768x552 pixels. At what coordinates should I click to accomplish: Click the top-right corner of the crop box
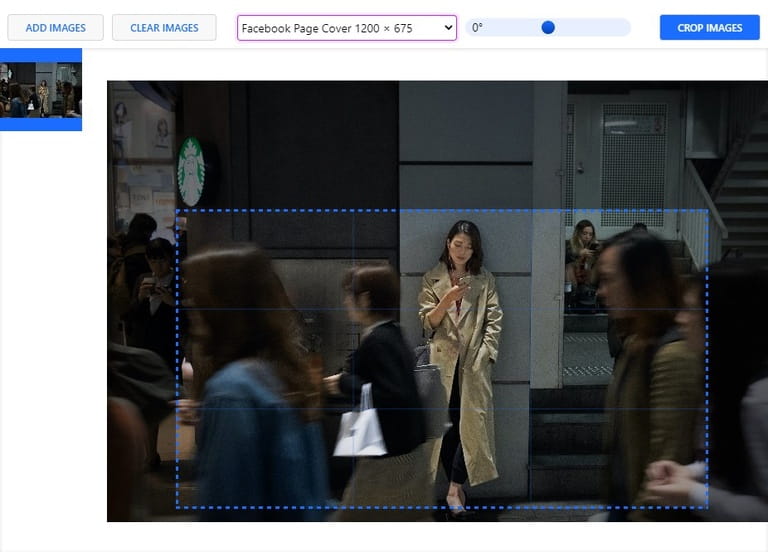pos(707,211)
